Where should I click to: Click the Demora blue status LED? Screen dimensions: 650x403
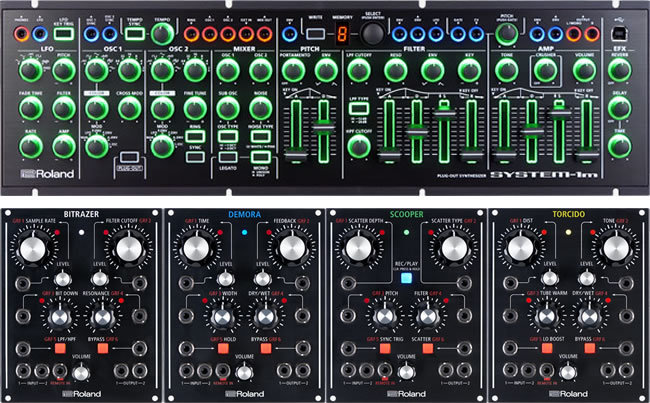click(244, 232)
